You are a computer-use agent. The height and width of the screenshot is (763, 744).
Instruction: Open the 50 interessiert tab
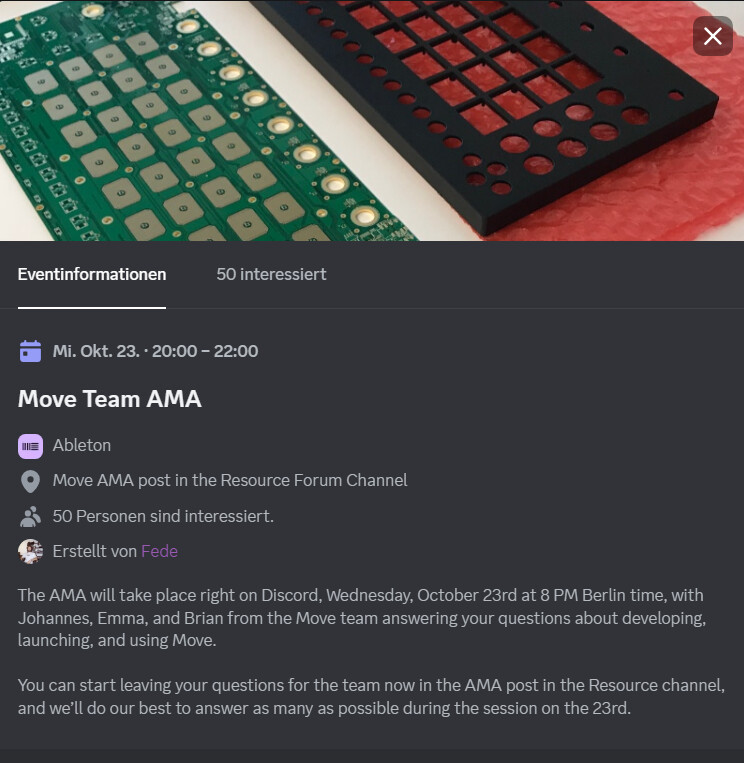click(x=272, y=274)
